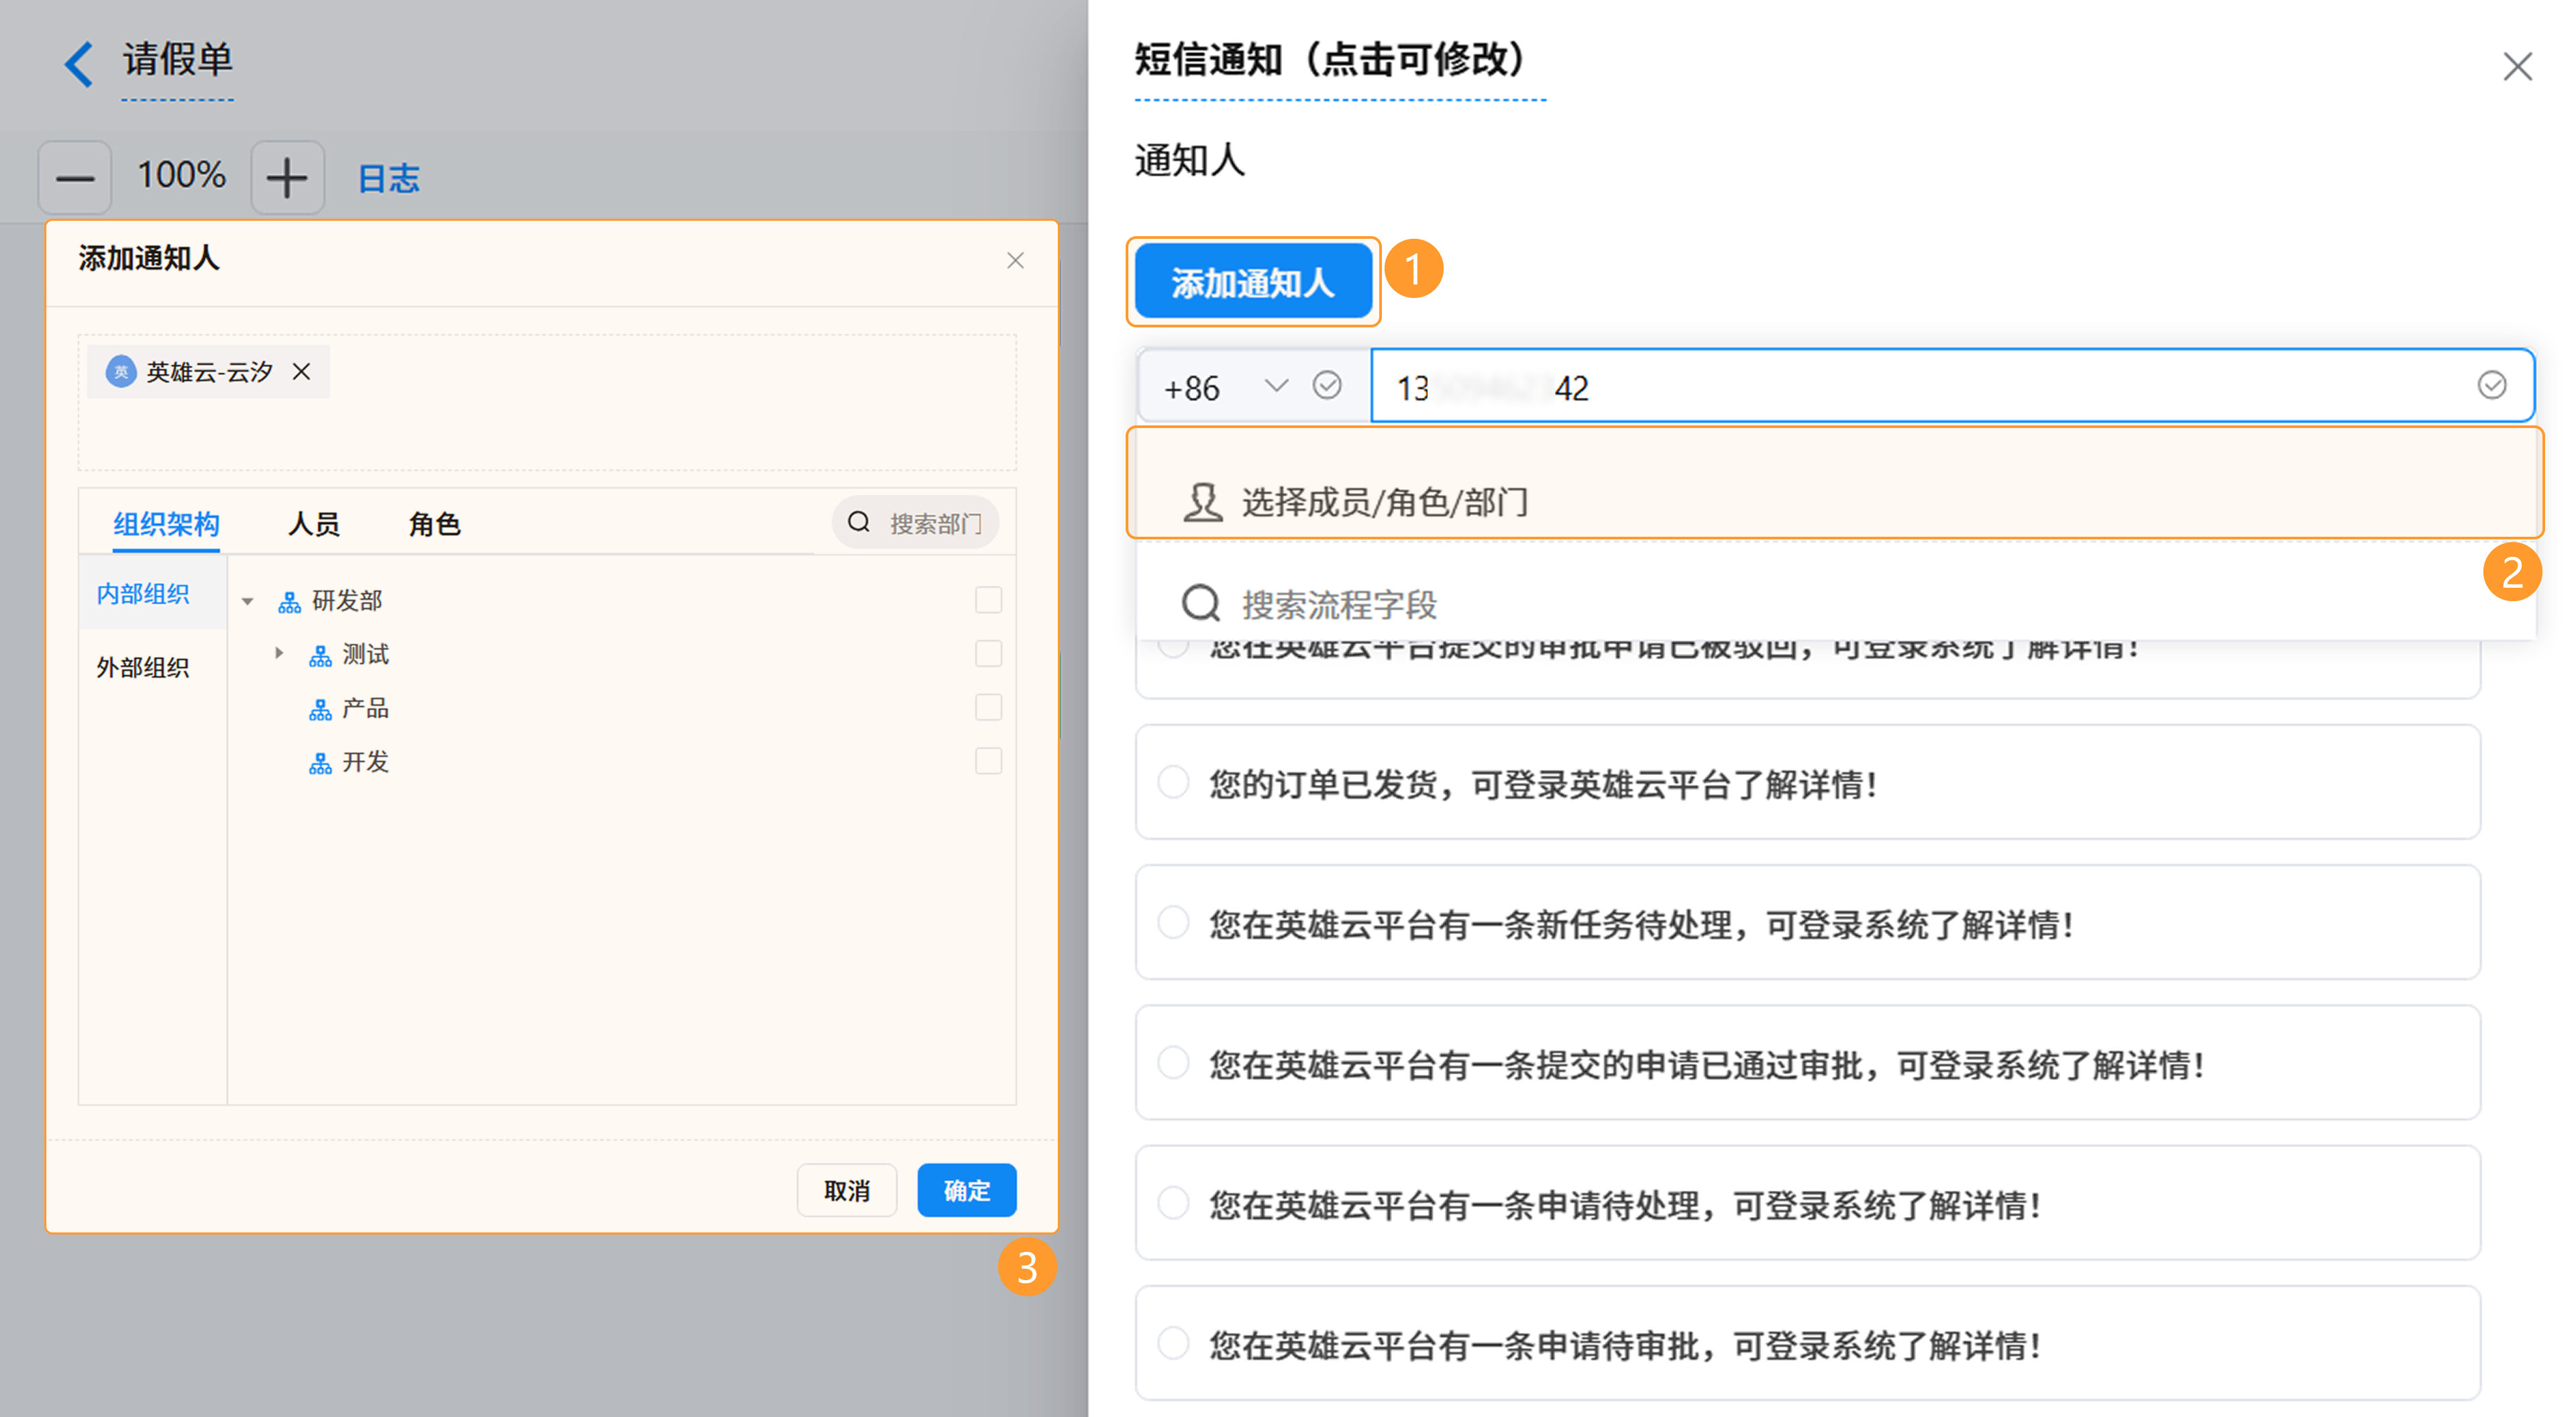Check the 产品 checkbox
2576x1417 pixels.
pyautogui.click(x=988, y=708)
